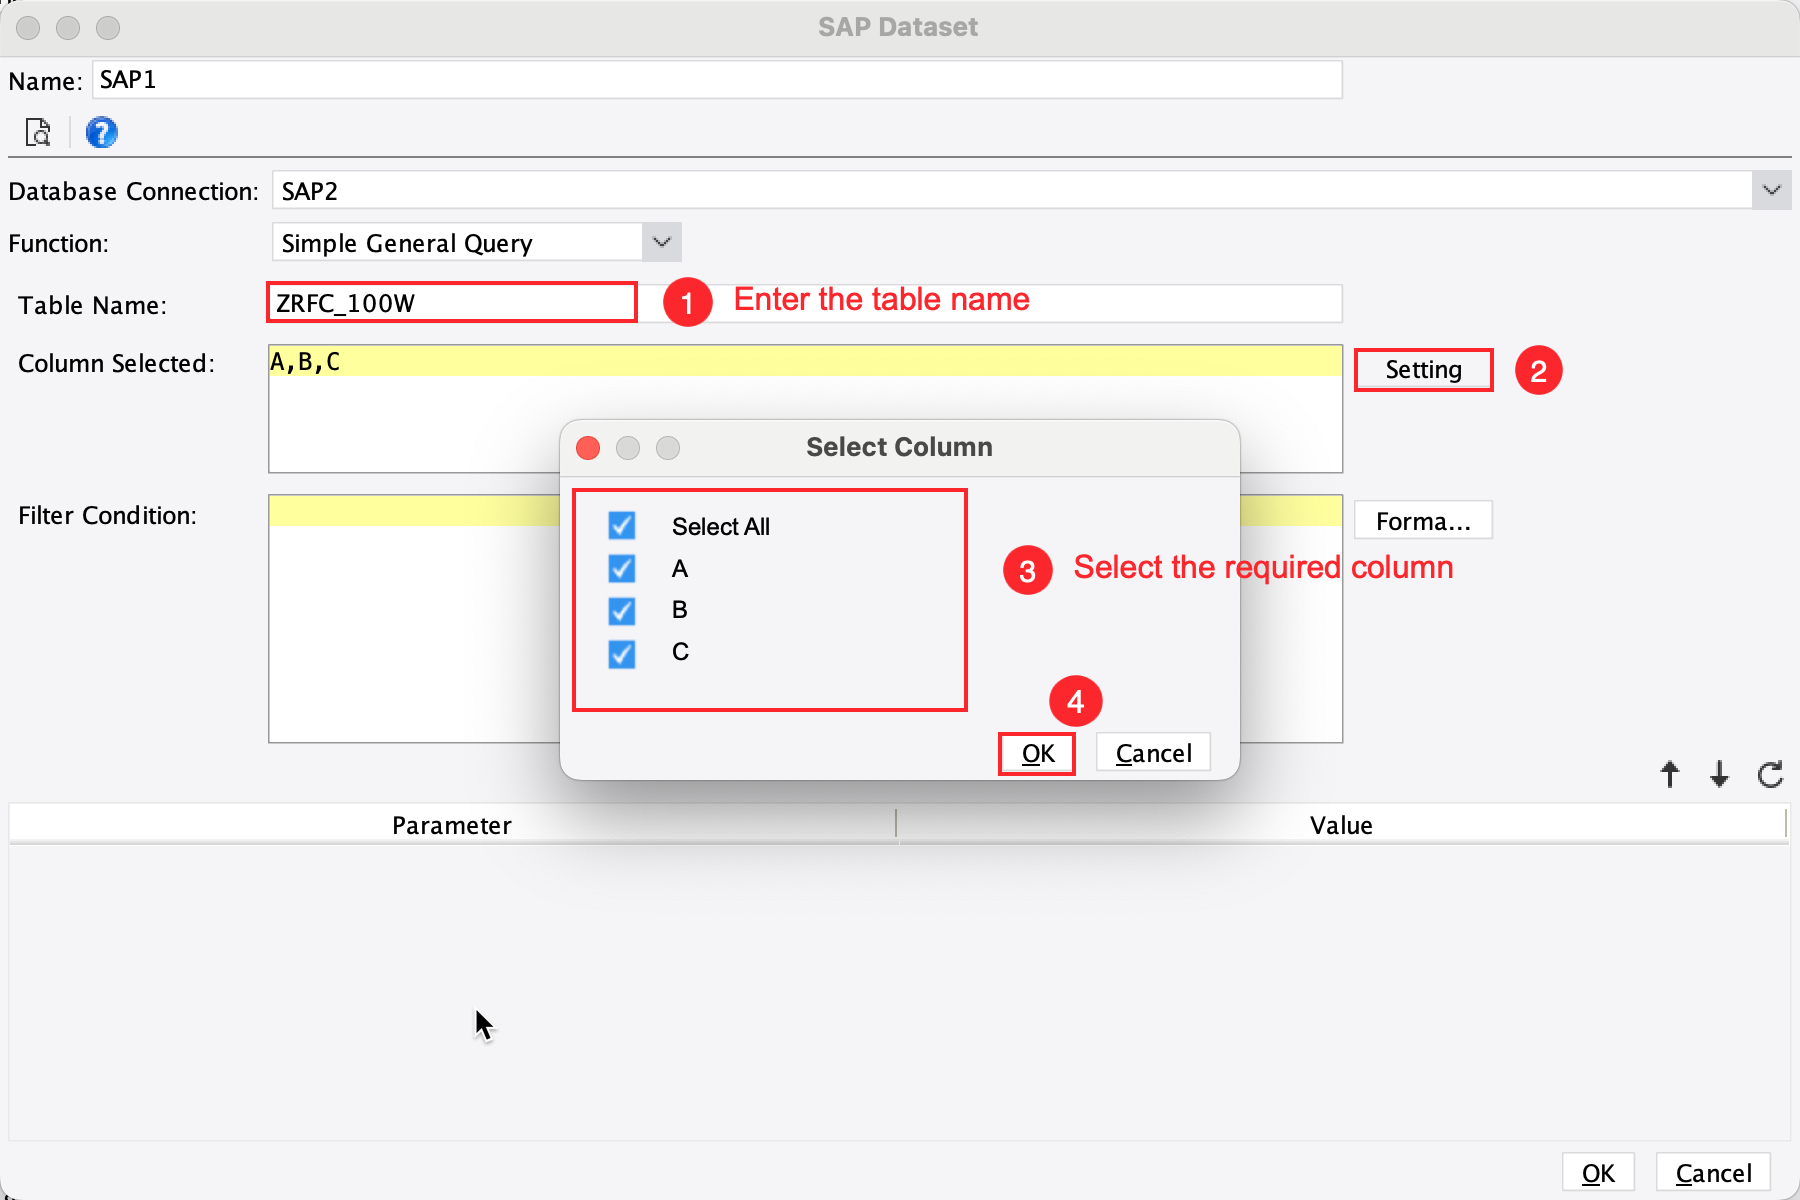Click the Column Selected text area
The width and height of the screenshot is (1800, 1200).
click(x=805, y=408)
